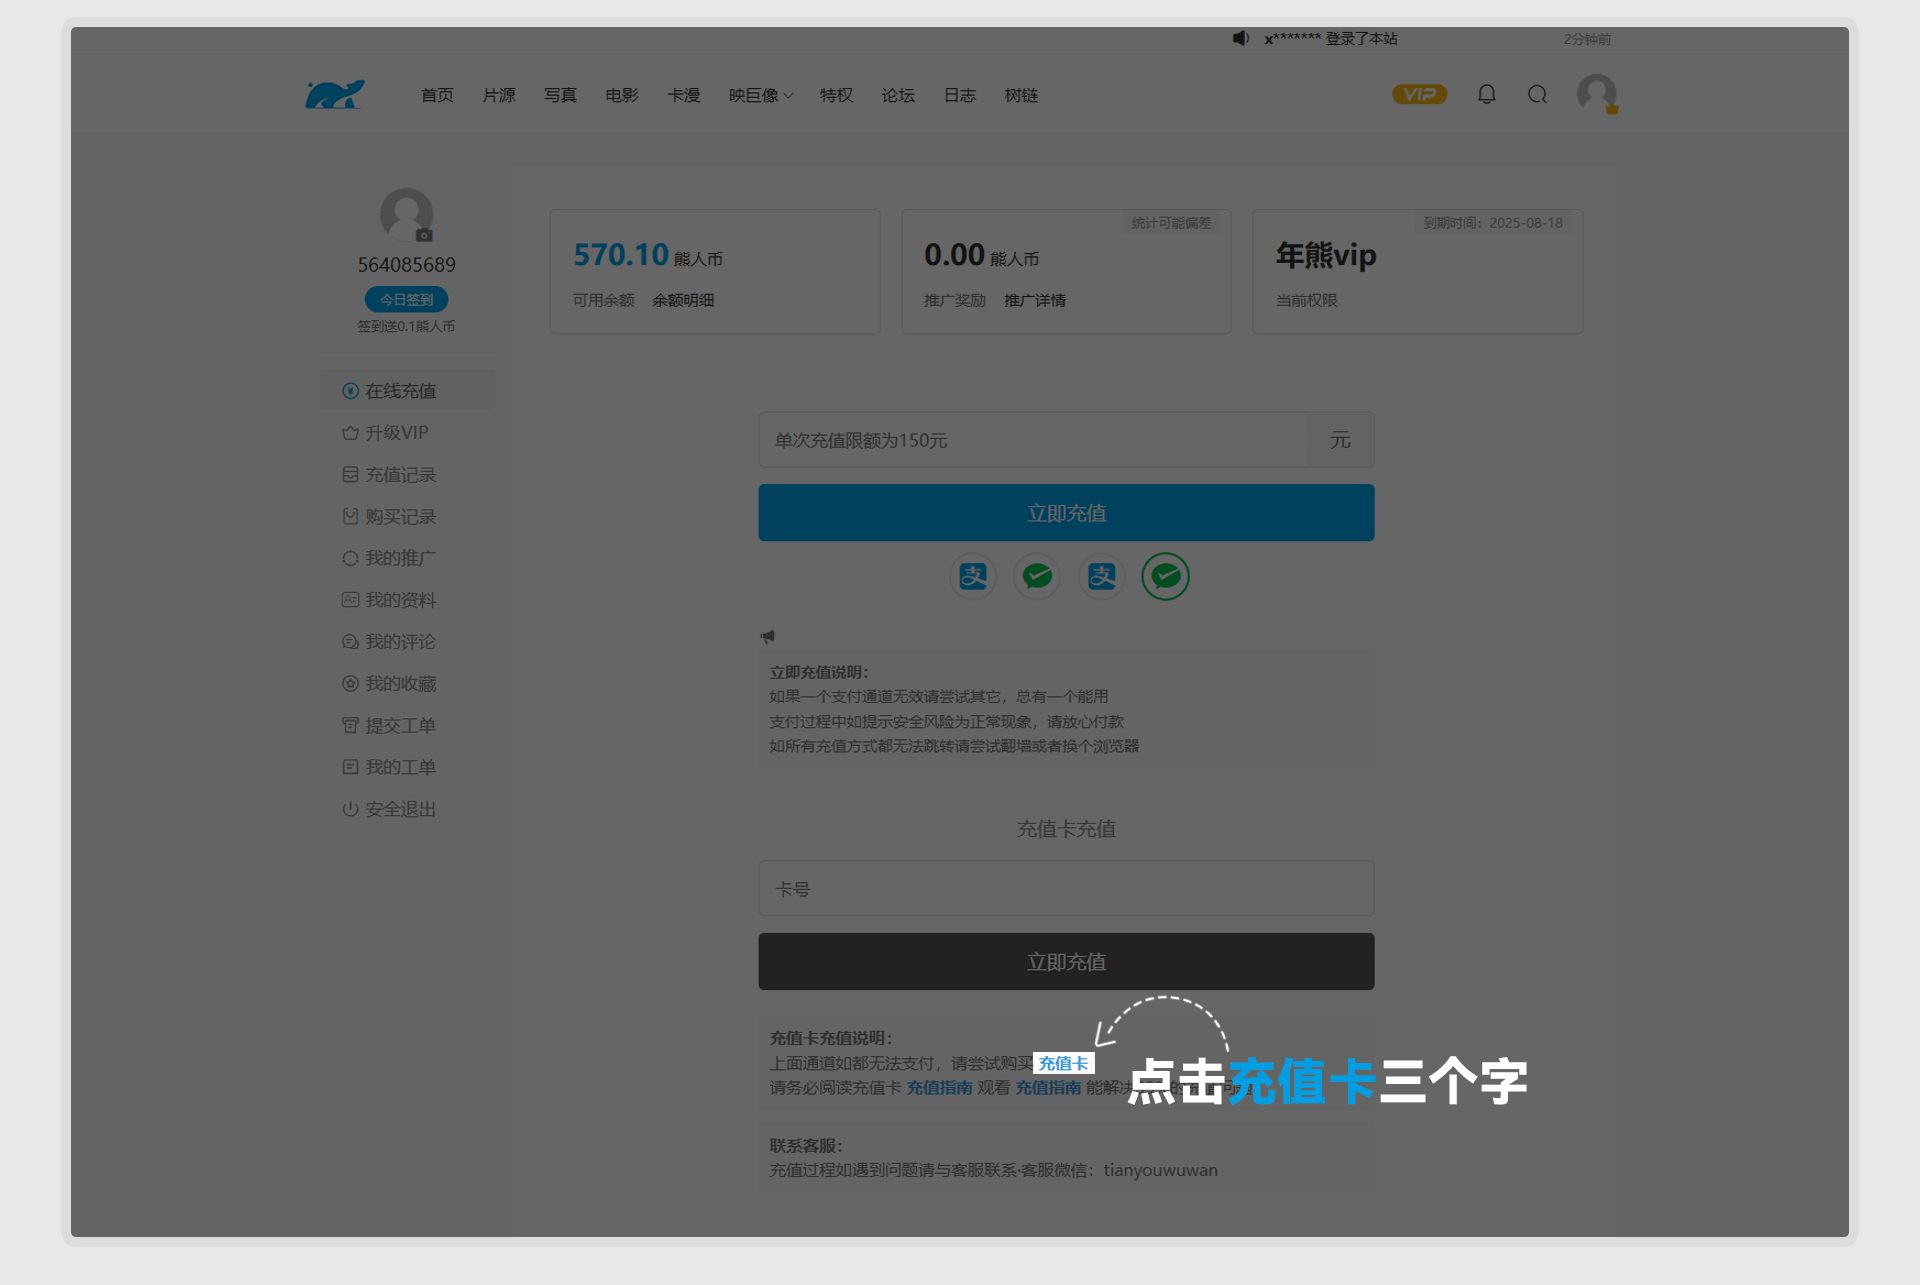This screenshot has width=1920, height=1285.
Task: Open the 推广详情 link
Action: tap(1035, 300)
